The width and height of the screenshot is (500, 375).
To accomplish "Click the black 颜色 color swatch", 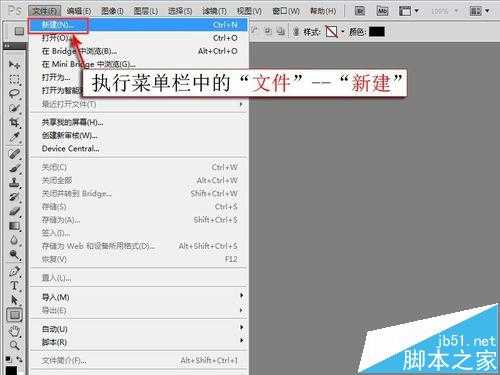I will pos(377,32).
